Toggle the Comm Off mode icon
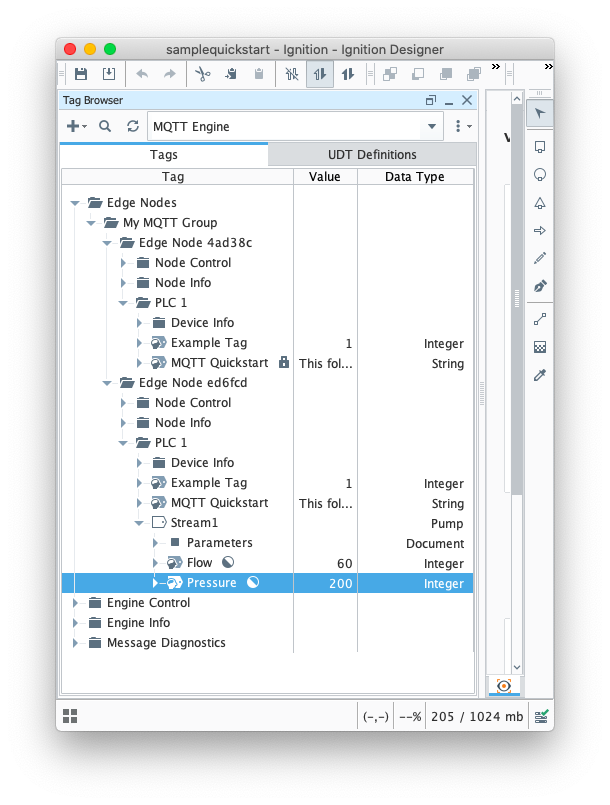 pos(292,74)
